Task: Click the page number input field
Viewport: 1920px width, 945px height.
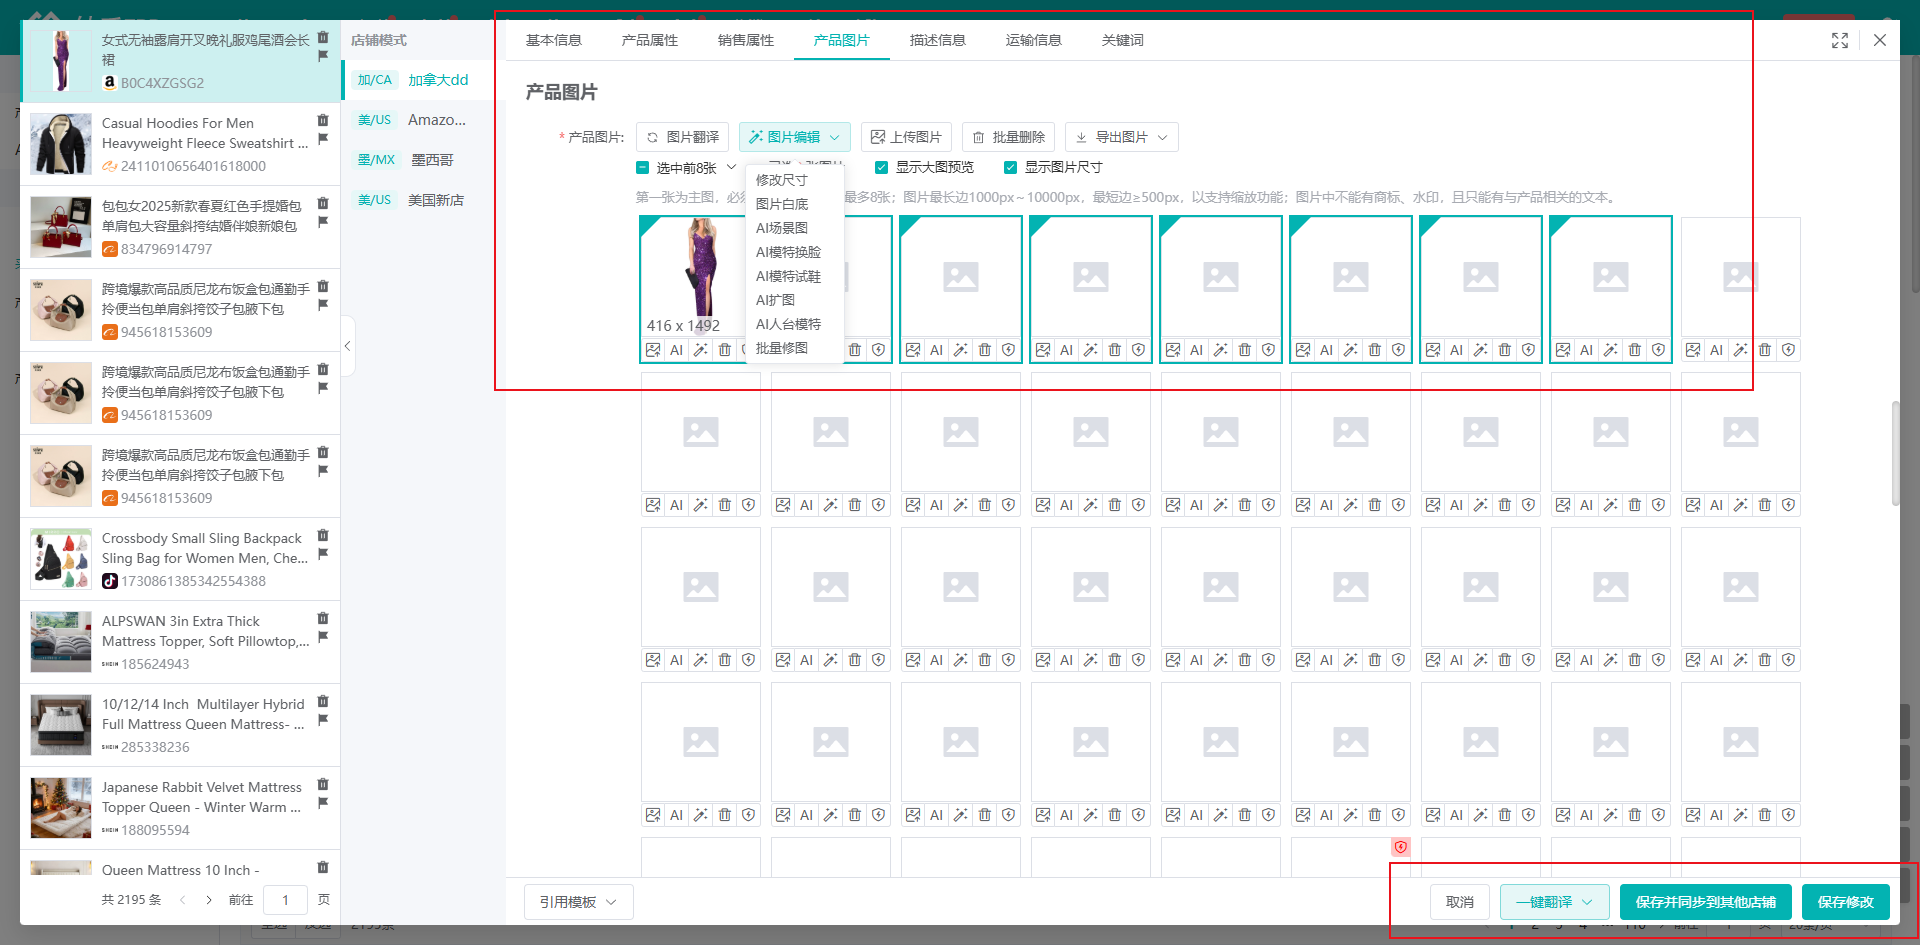Action: (285, 900)
